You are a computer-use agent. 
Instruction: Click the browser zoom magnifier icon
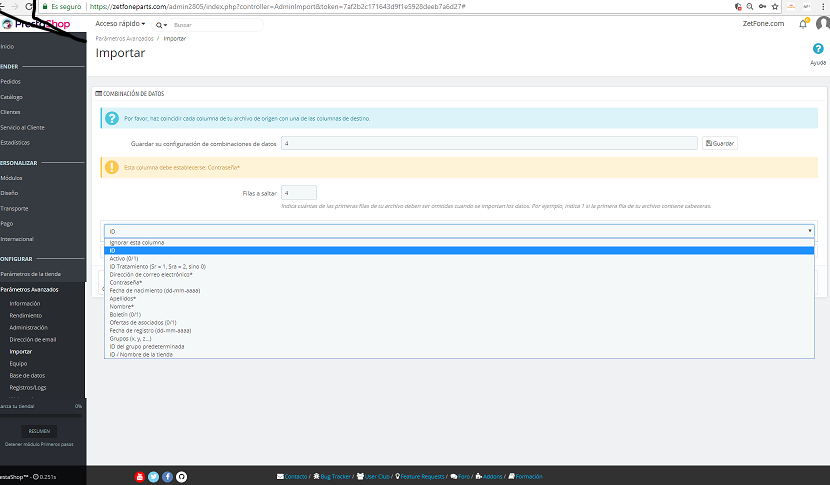[750, 6]
